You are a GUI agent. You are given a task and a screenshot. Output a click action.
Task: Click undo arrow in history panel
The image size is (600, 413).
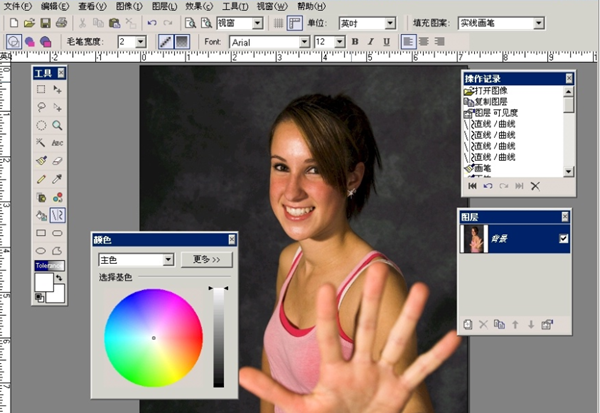tap(488, 186)
